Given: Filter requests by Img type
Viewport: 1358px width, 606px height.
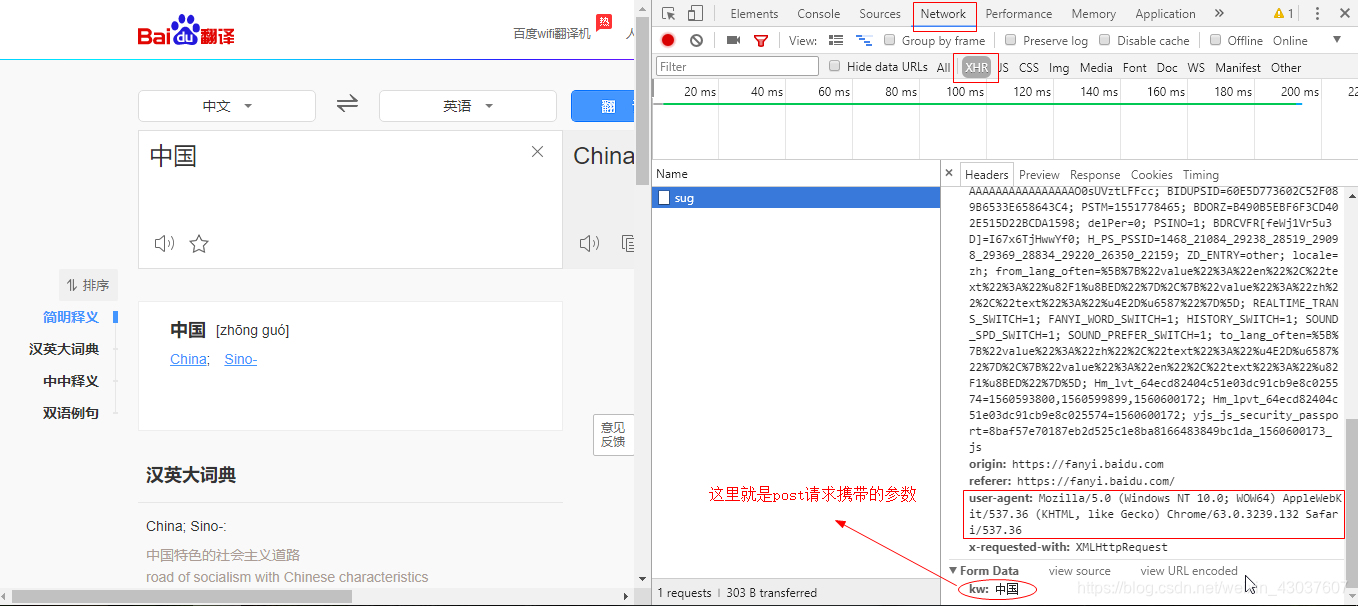Looking at the screenshot, I should (x=1059, y=67).
